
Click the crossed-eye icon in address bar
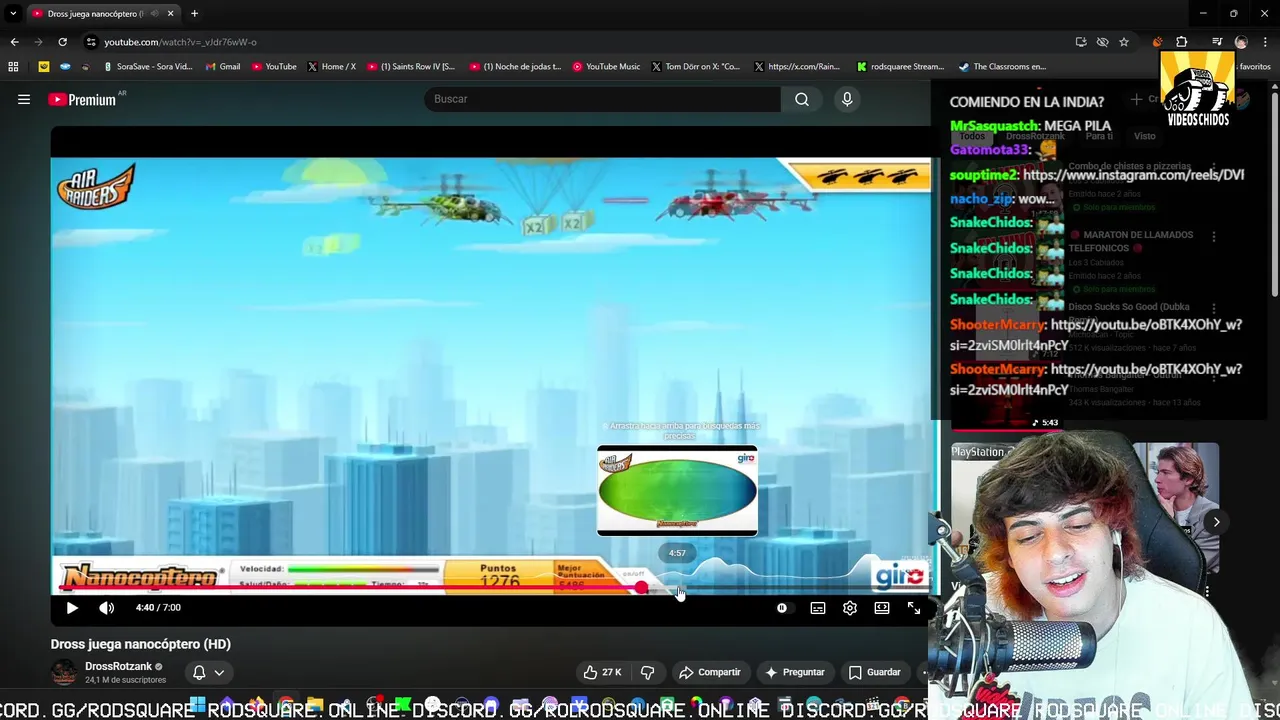pos(1102,42)
